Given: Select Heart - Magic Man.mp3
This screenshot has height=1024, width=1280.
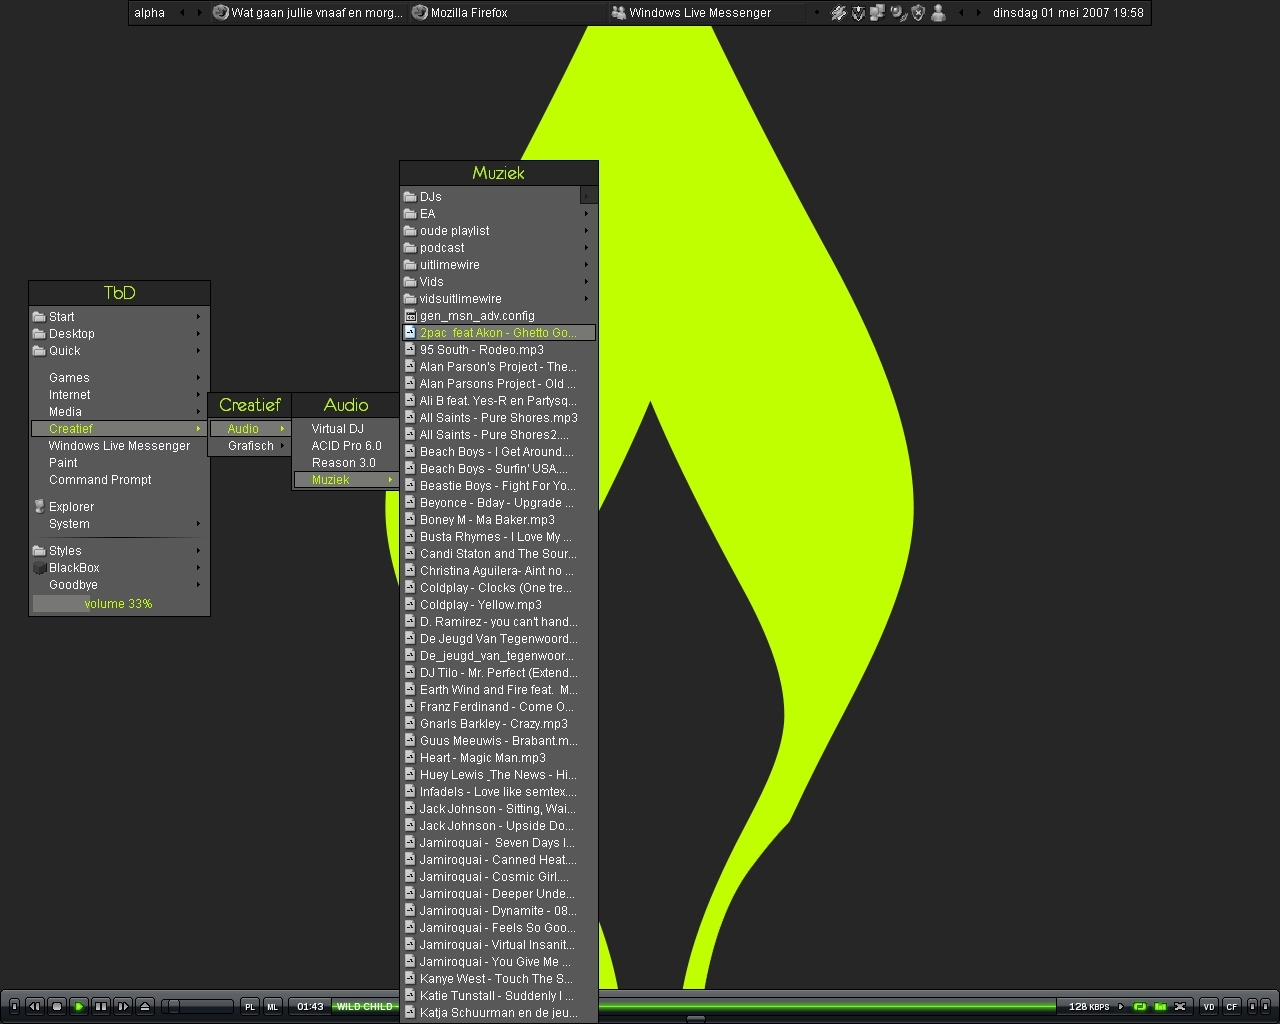Looking at the screenshot, I should click(499, 758).
